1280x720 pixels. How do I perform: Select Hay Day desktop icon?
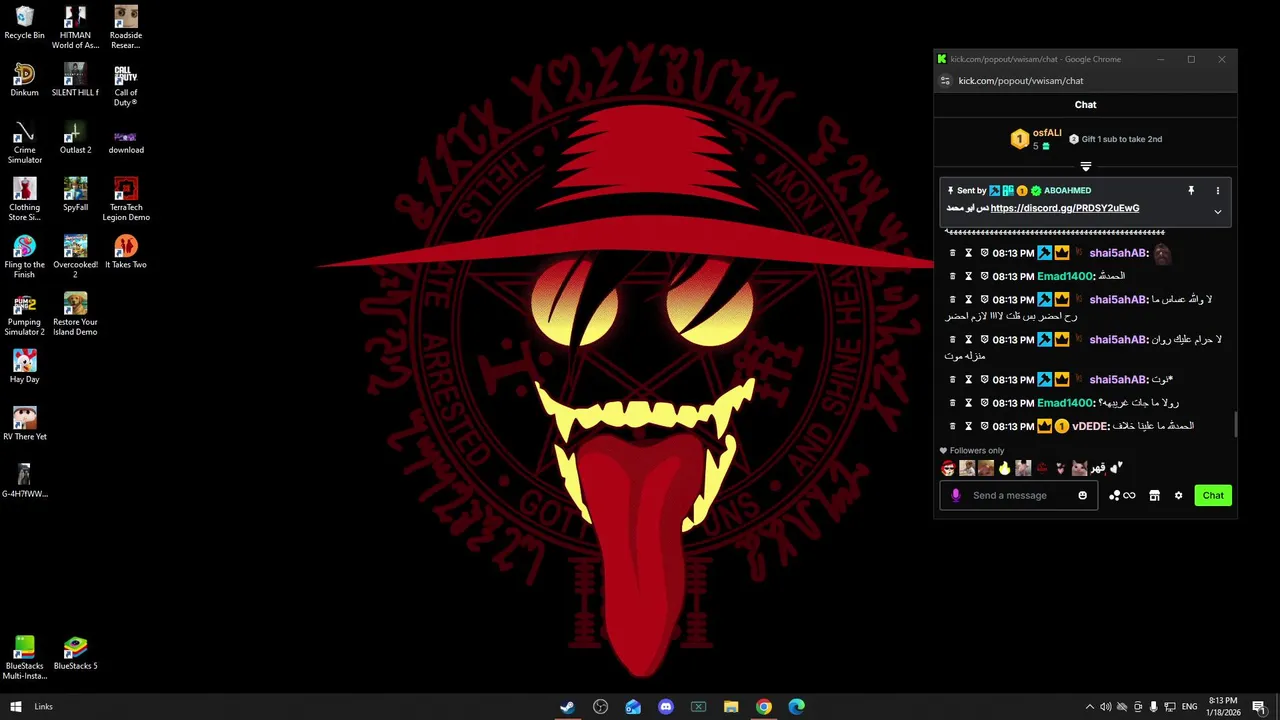[x=25, y=366]
